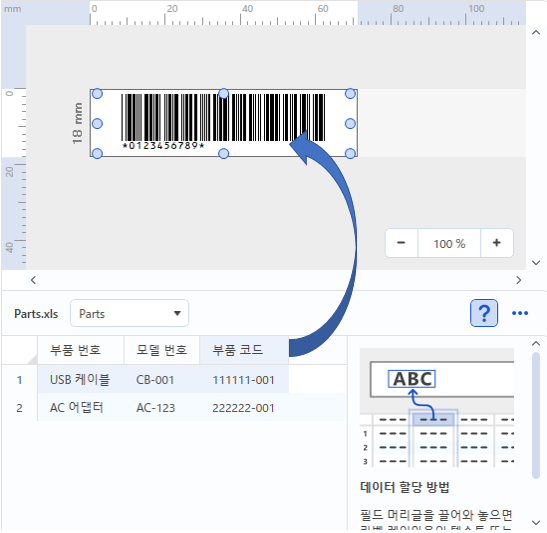Image resolution: width=547 pixels, height=533 pixels.
Task: Click the top-right barcode resize handle
Action: [350, 93]
